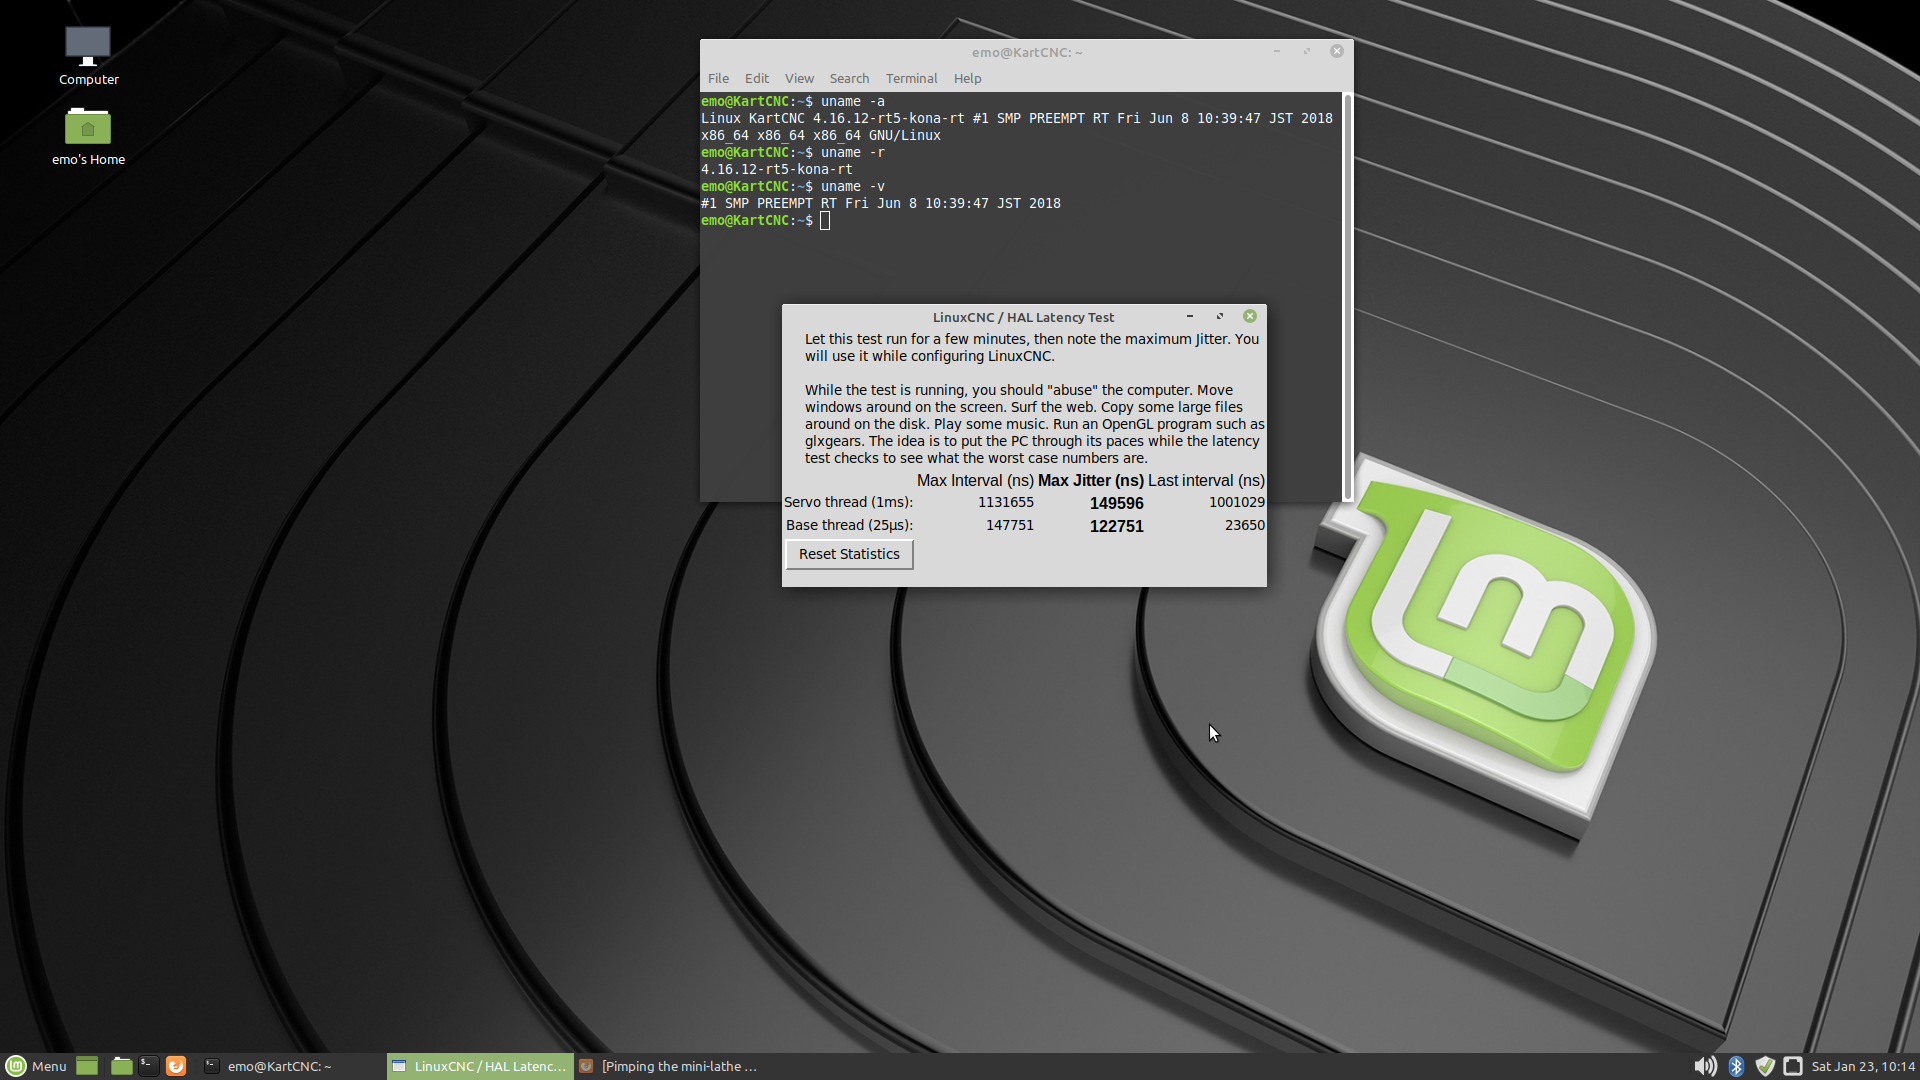Viewport: 1920px width, 1080px height.
Task: Open the Computer desktop icon
Action: (88, 55)
